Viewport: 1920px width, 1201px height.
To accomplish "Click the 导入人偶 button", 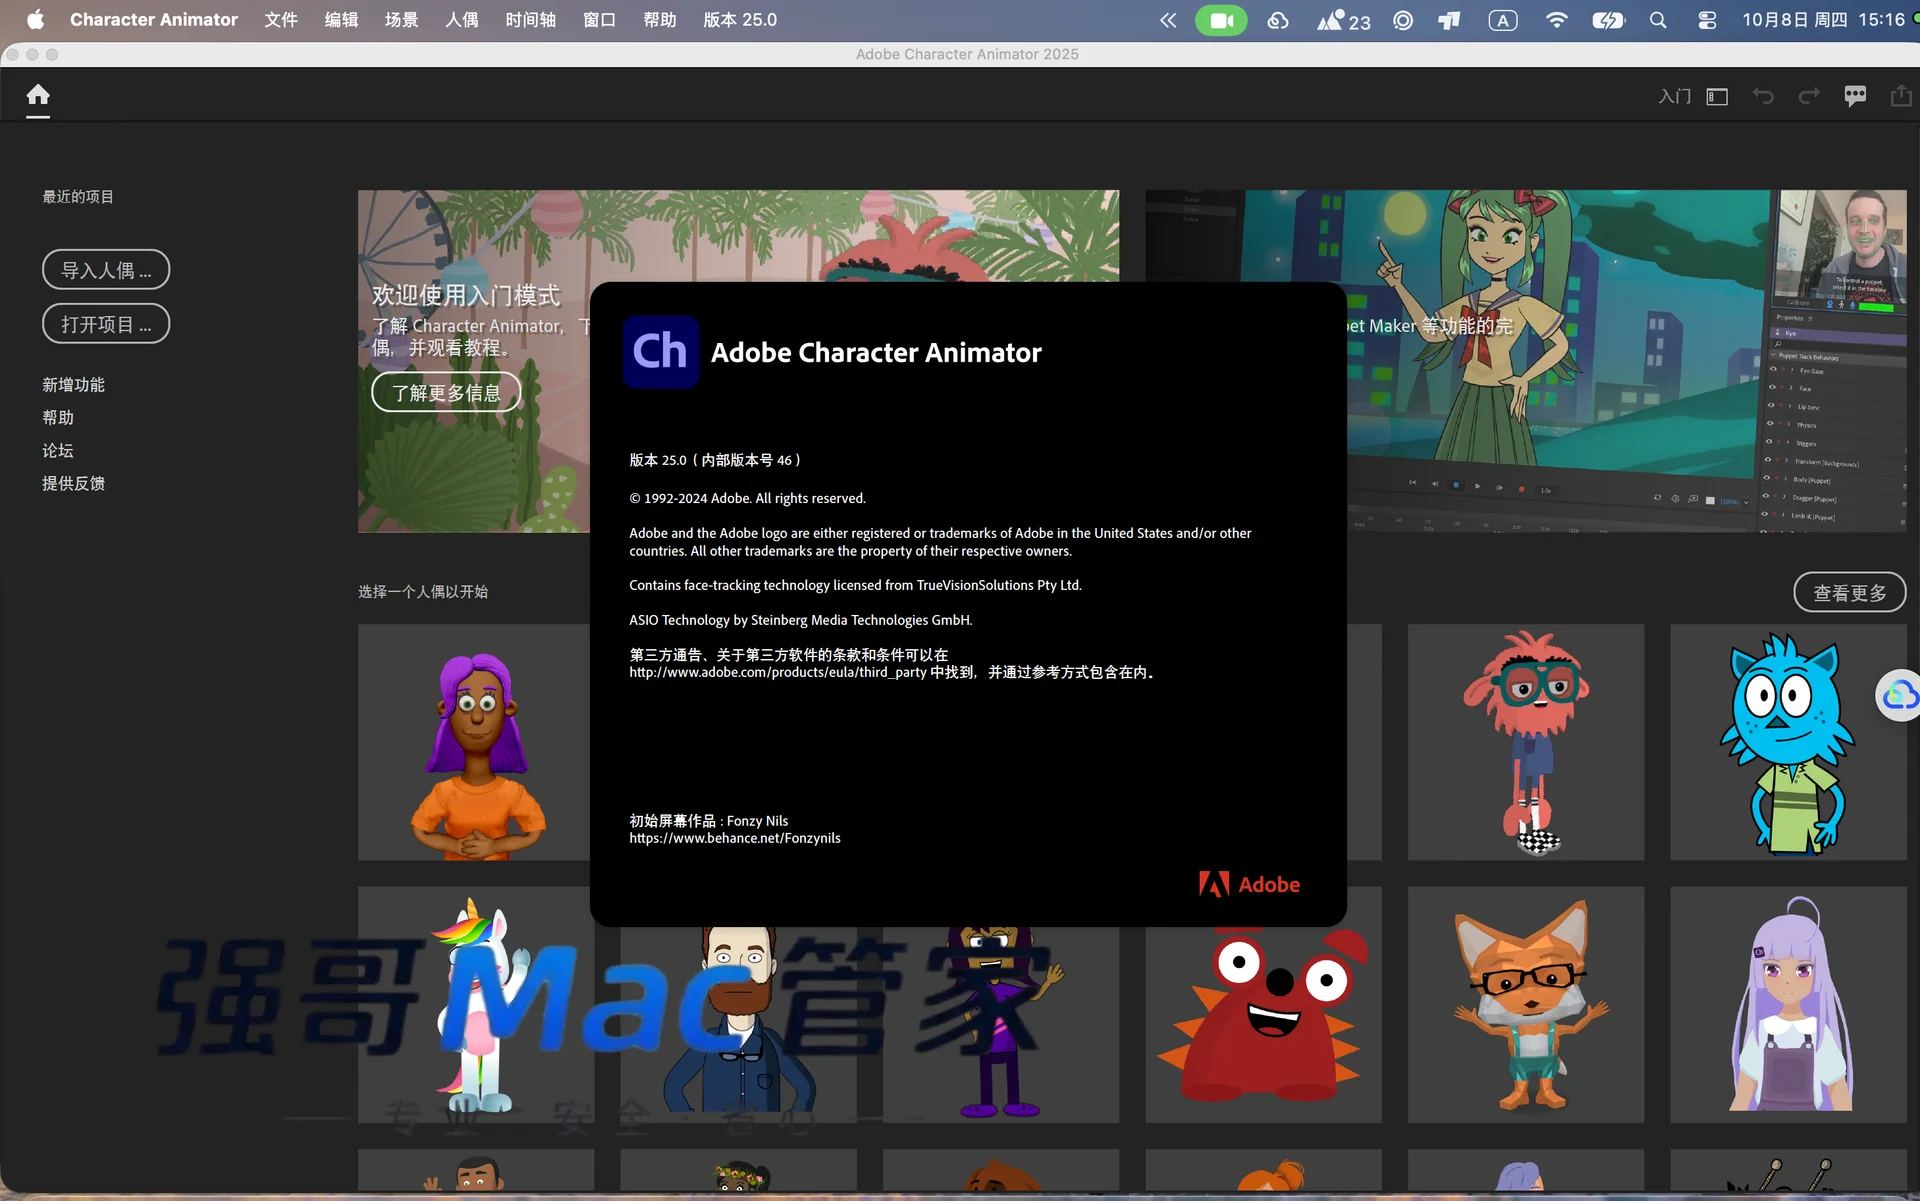I will 106,270.
